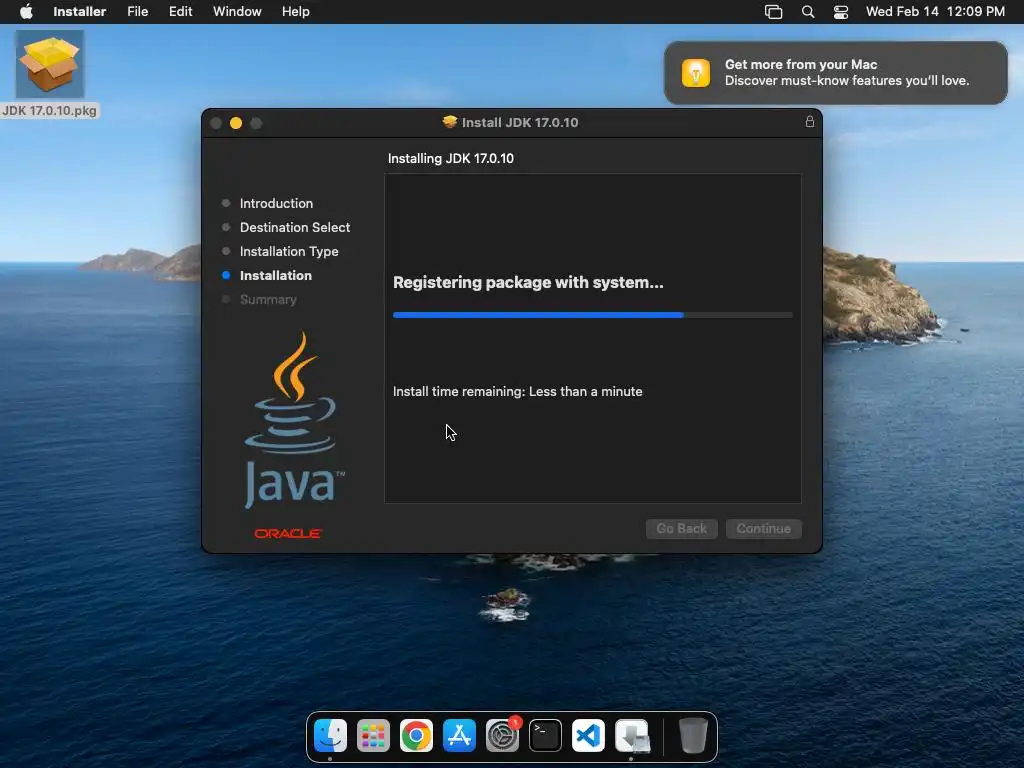The image size is (1024, 768).
Task: Open the Installer application menu
Action: [80, 12]
